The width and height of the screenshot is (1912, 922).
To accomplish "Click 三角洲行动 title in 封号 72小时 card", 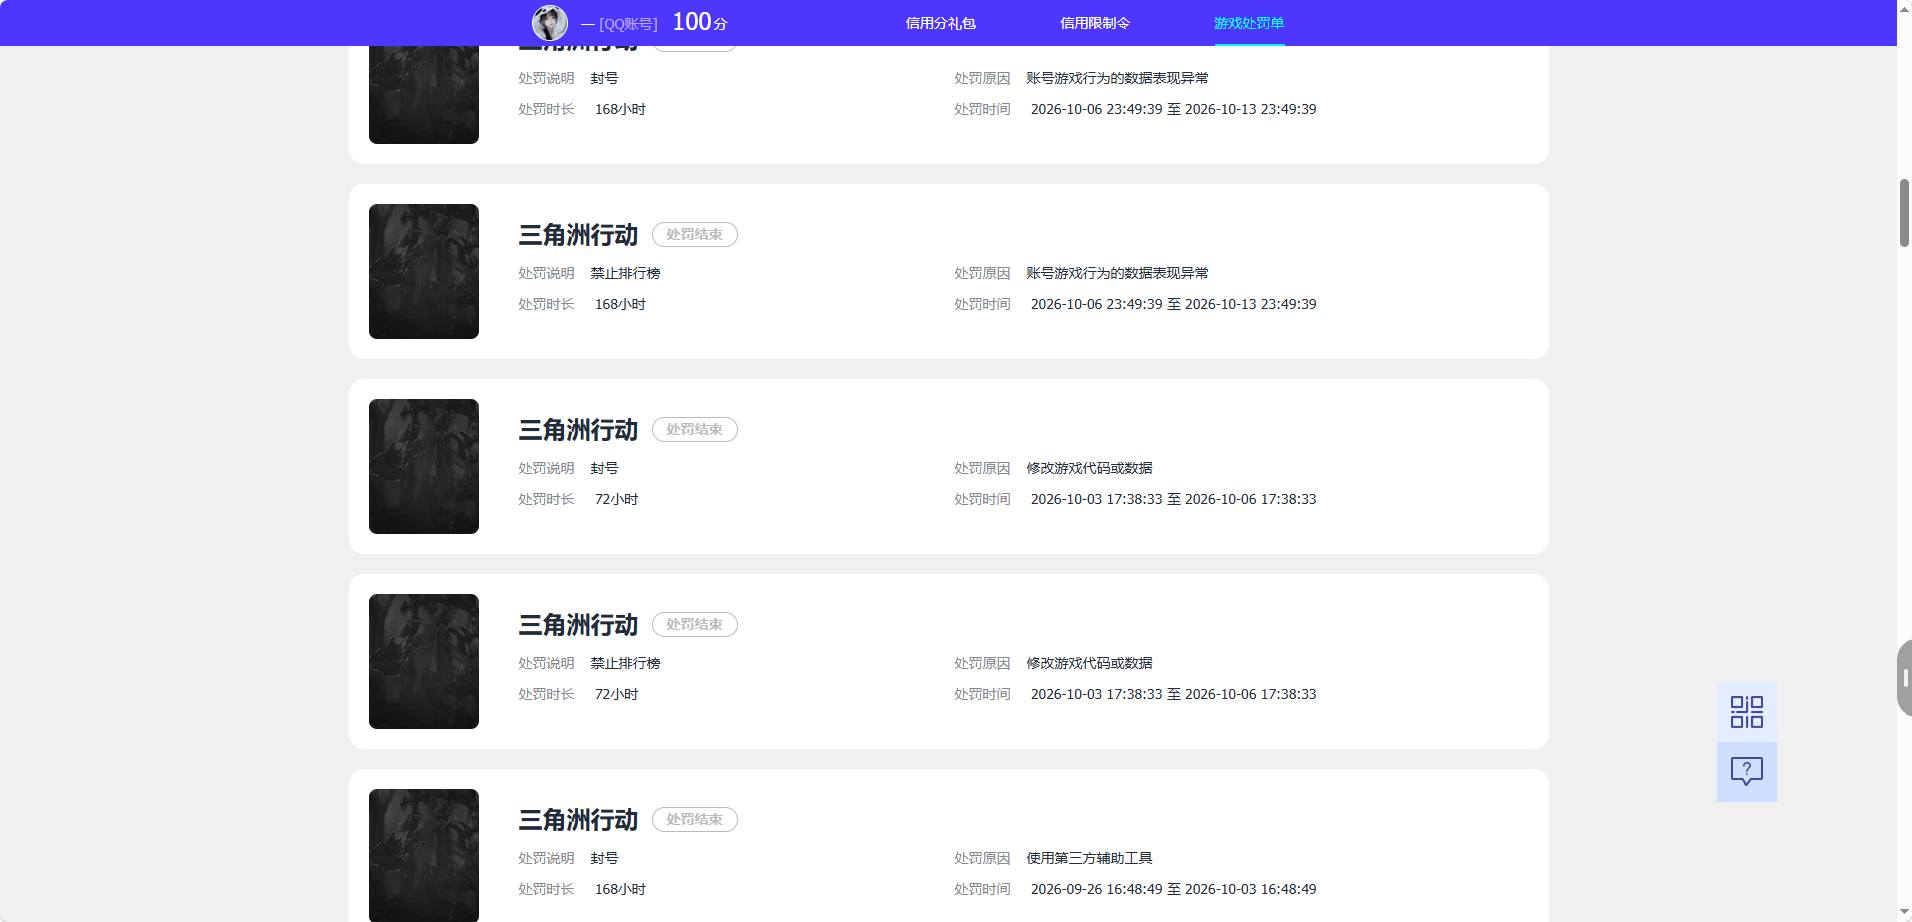I will click(578, 430).
